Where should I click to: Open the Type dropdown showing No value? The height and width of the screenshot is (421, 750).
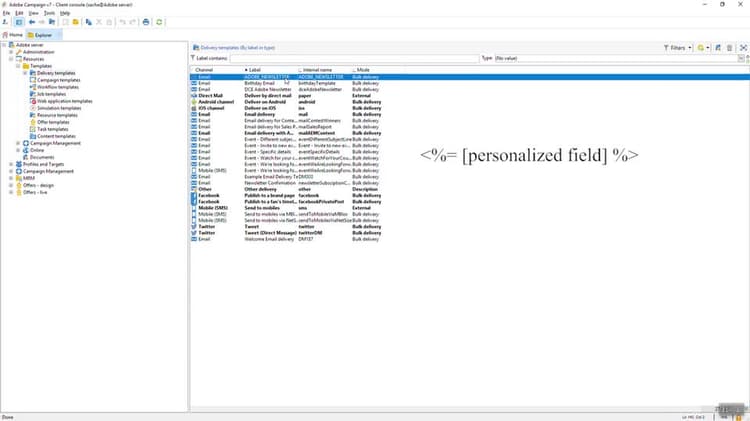(x=741, y=58)
